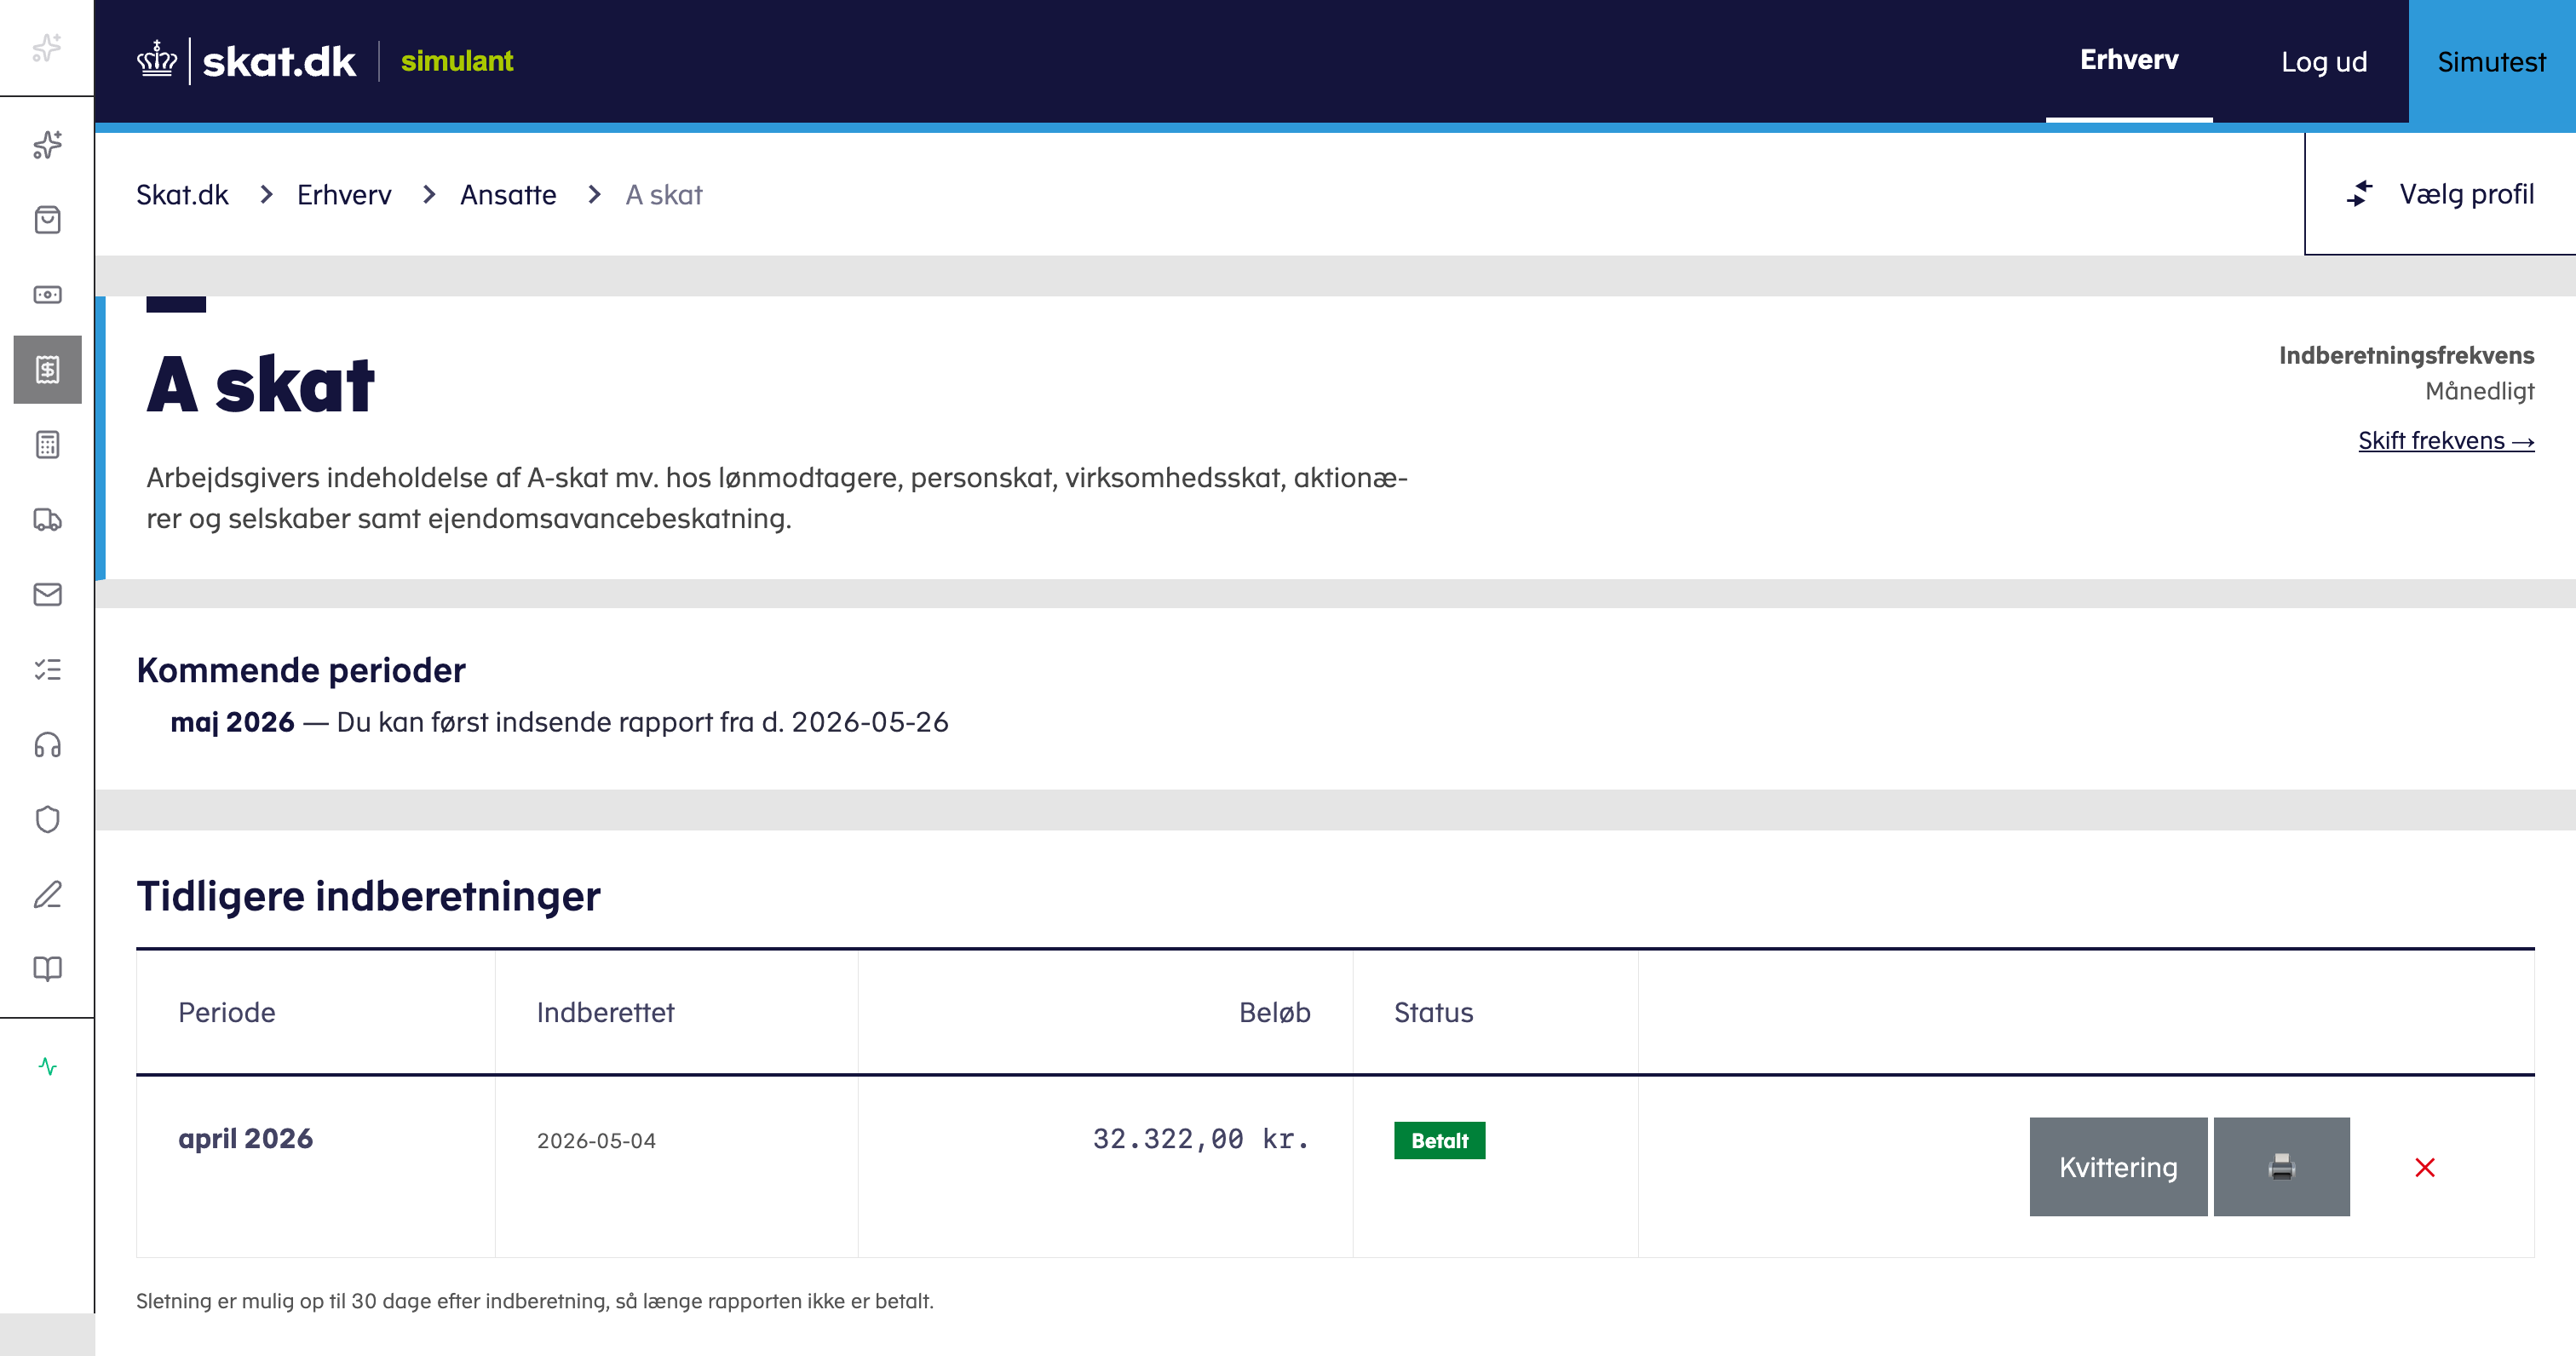The height and width of the screenshot is (1356, 2576).
Task: Click the swap arrows icon beside Vælg profil
Action: (2359, 194)
